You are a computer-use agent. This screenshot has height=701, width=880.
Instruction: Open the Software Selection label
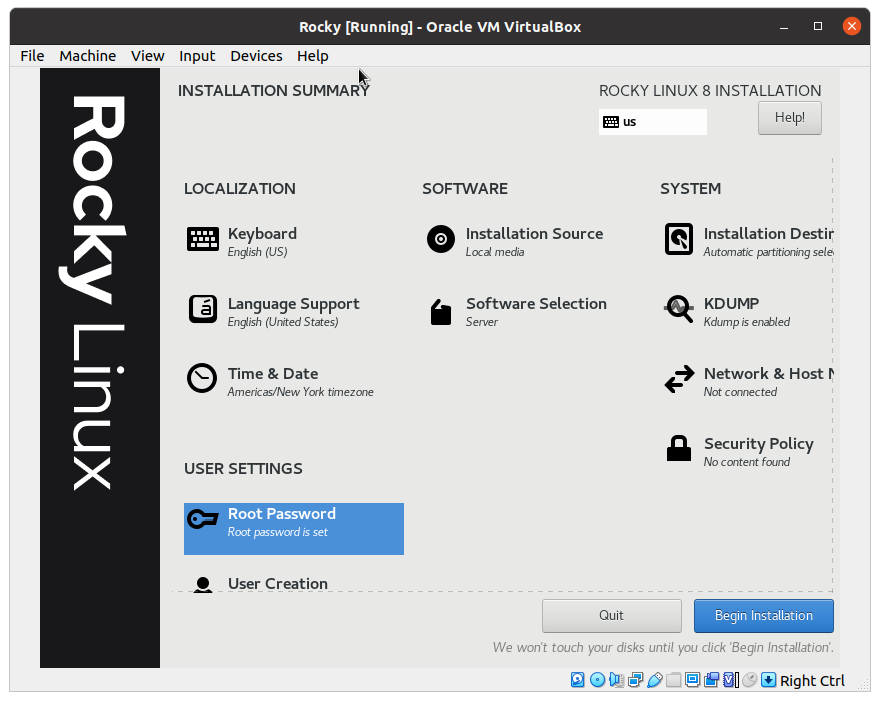[536, 304]
